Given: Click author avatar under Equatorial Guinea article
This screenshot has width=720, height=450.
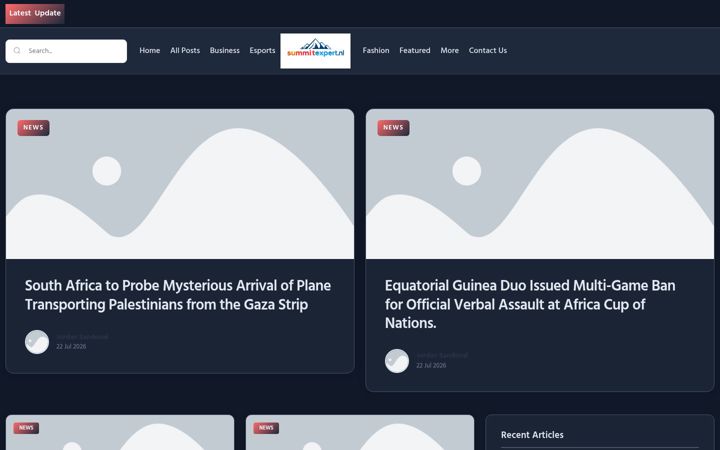Looking at the screenshot, I should click(x=397, y=360).
